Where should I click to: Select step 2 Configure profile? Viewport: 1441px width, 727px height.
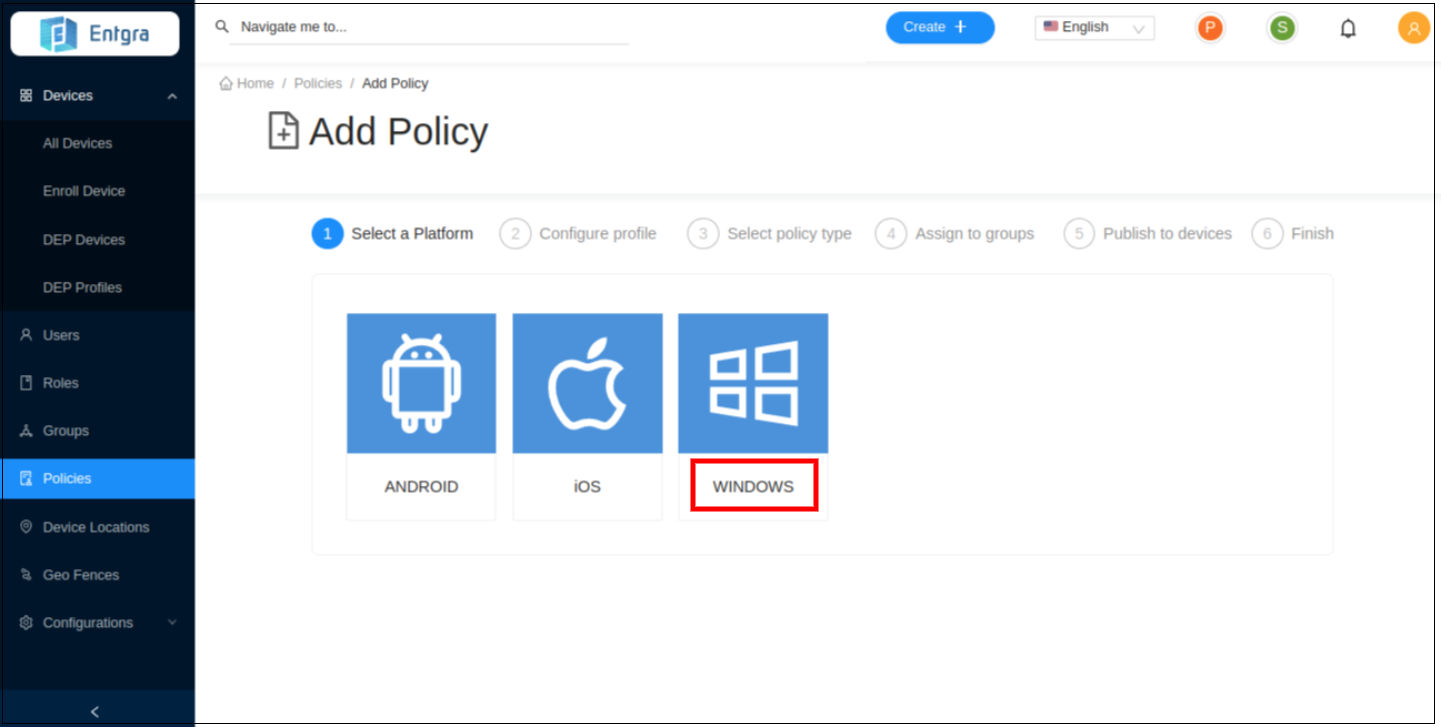coord(578,234)
